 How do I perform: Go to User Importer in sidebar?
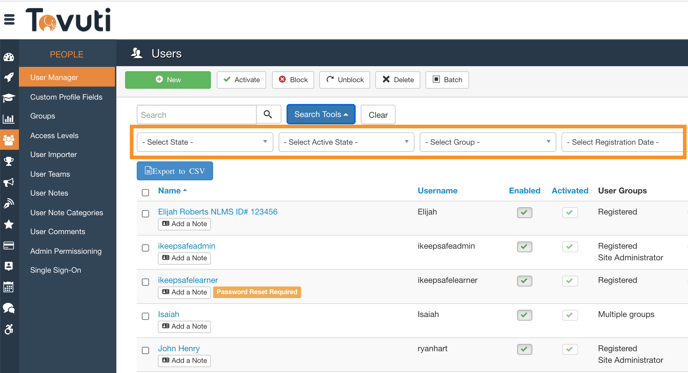[x=54, y=154]
